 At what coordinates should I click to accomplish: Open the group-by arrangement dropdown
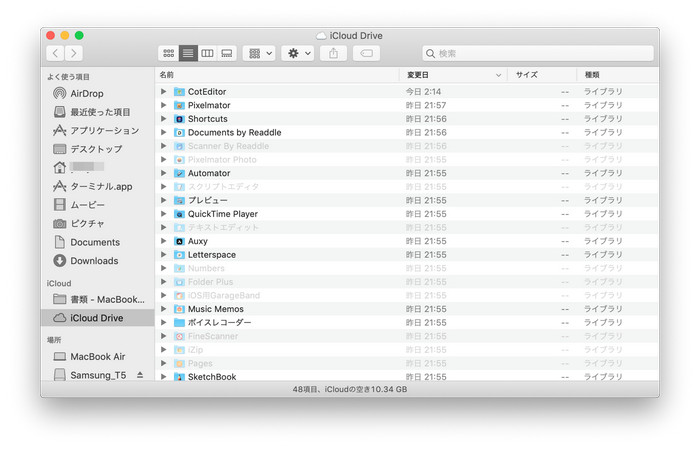[259, 53]
